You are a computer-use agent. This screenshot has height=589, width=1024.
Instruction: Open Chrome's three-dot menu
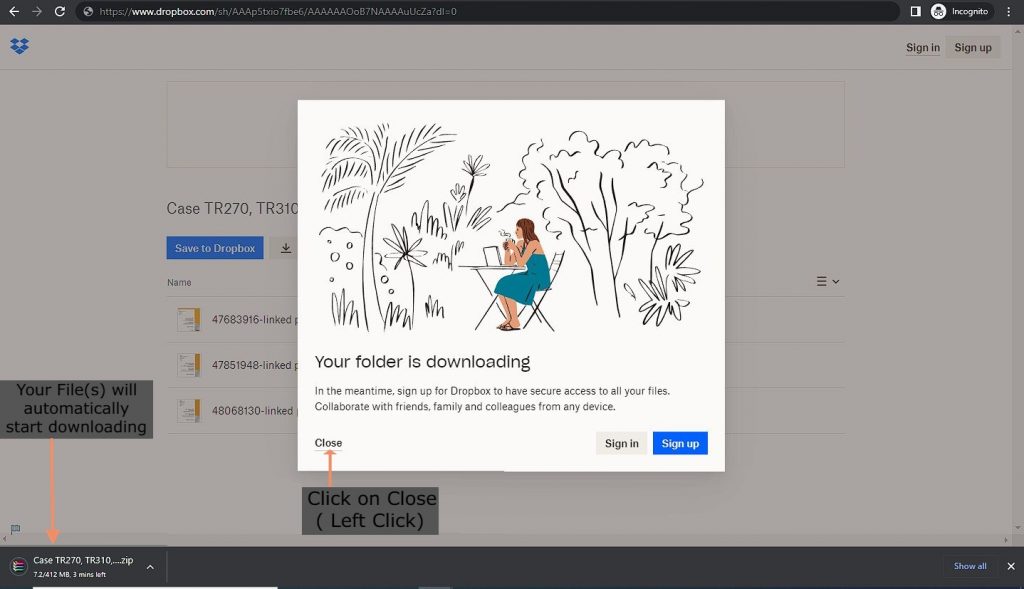click(1008, 11)
